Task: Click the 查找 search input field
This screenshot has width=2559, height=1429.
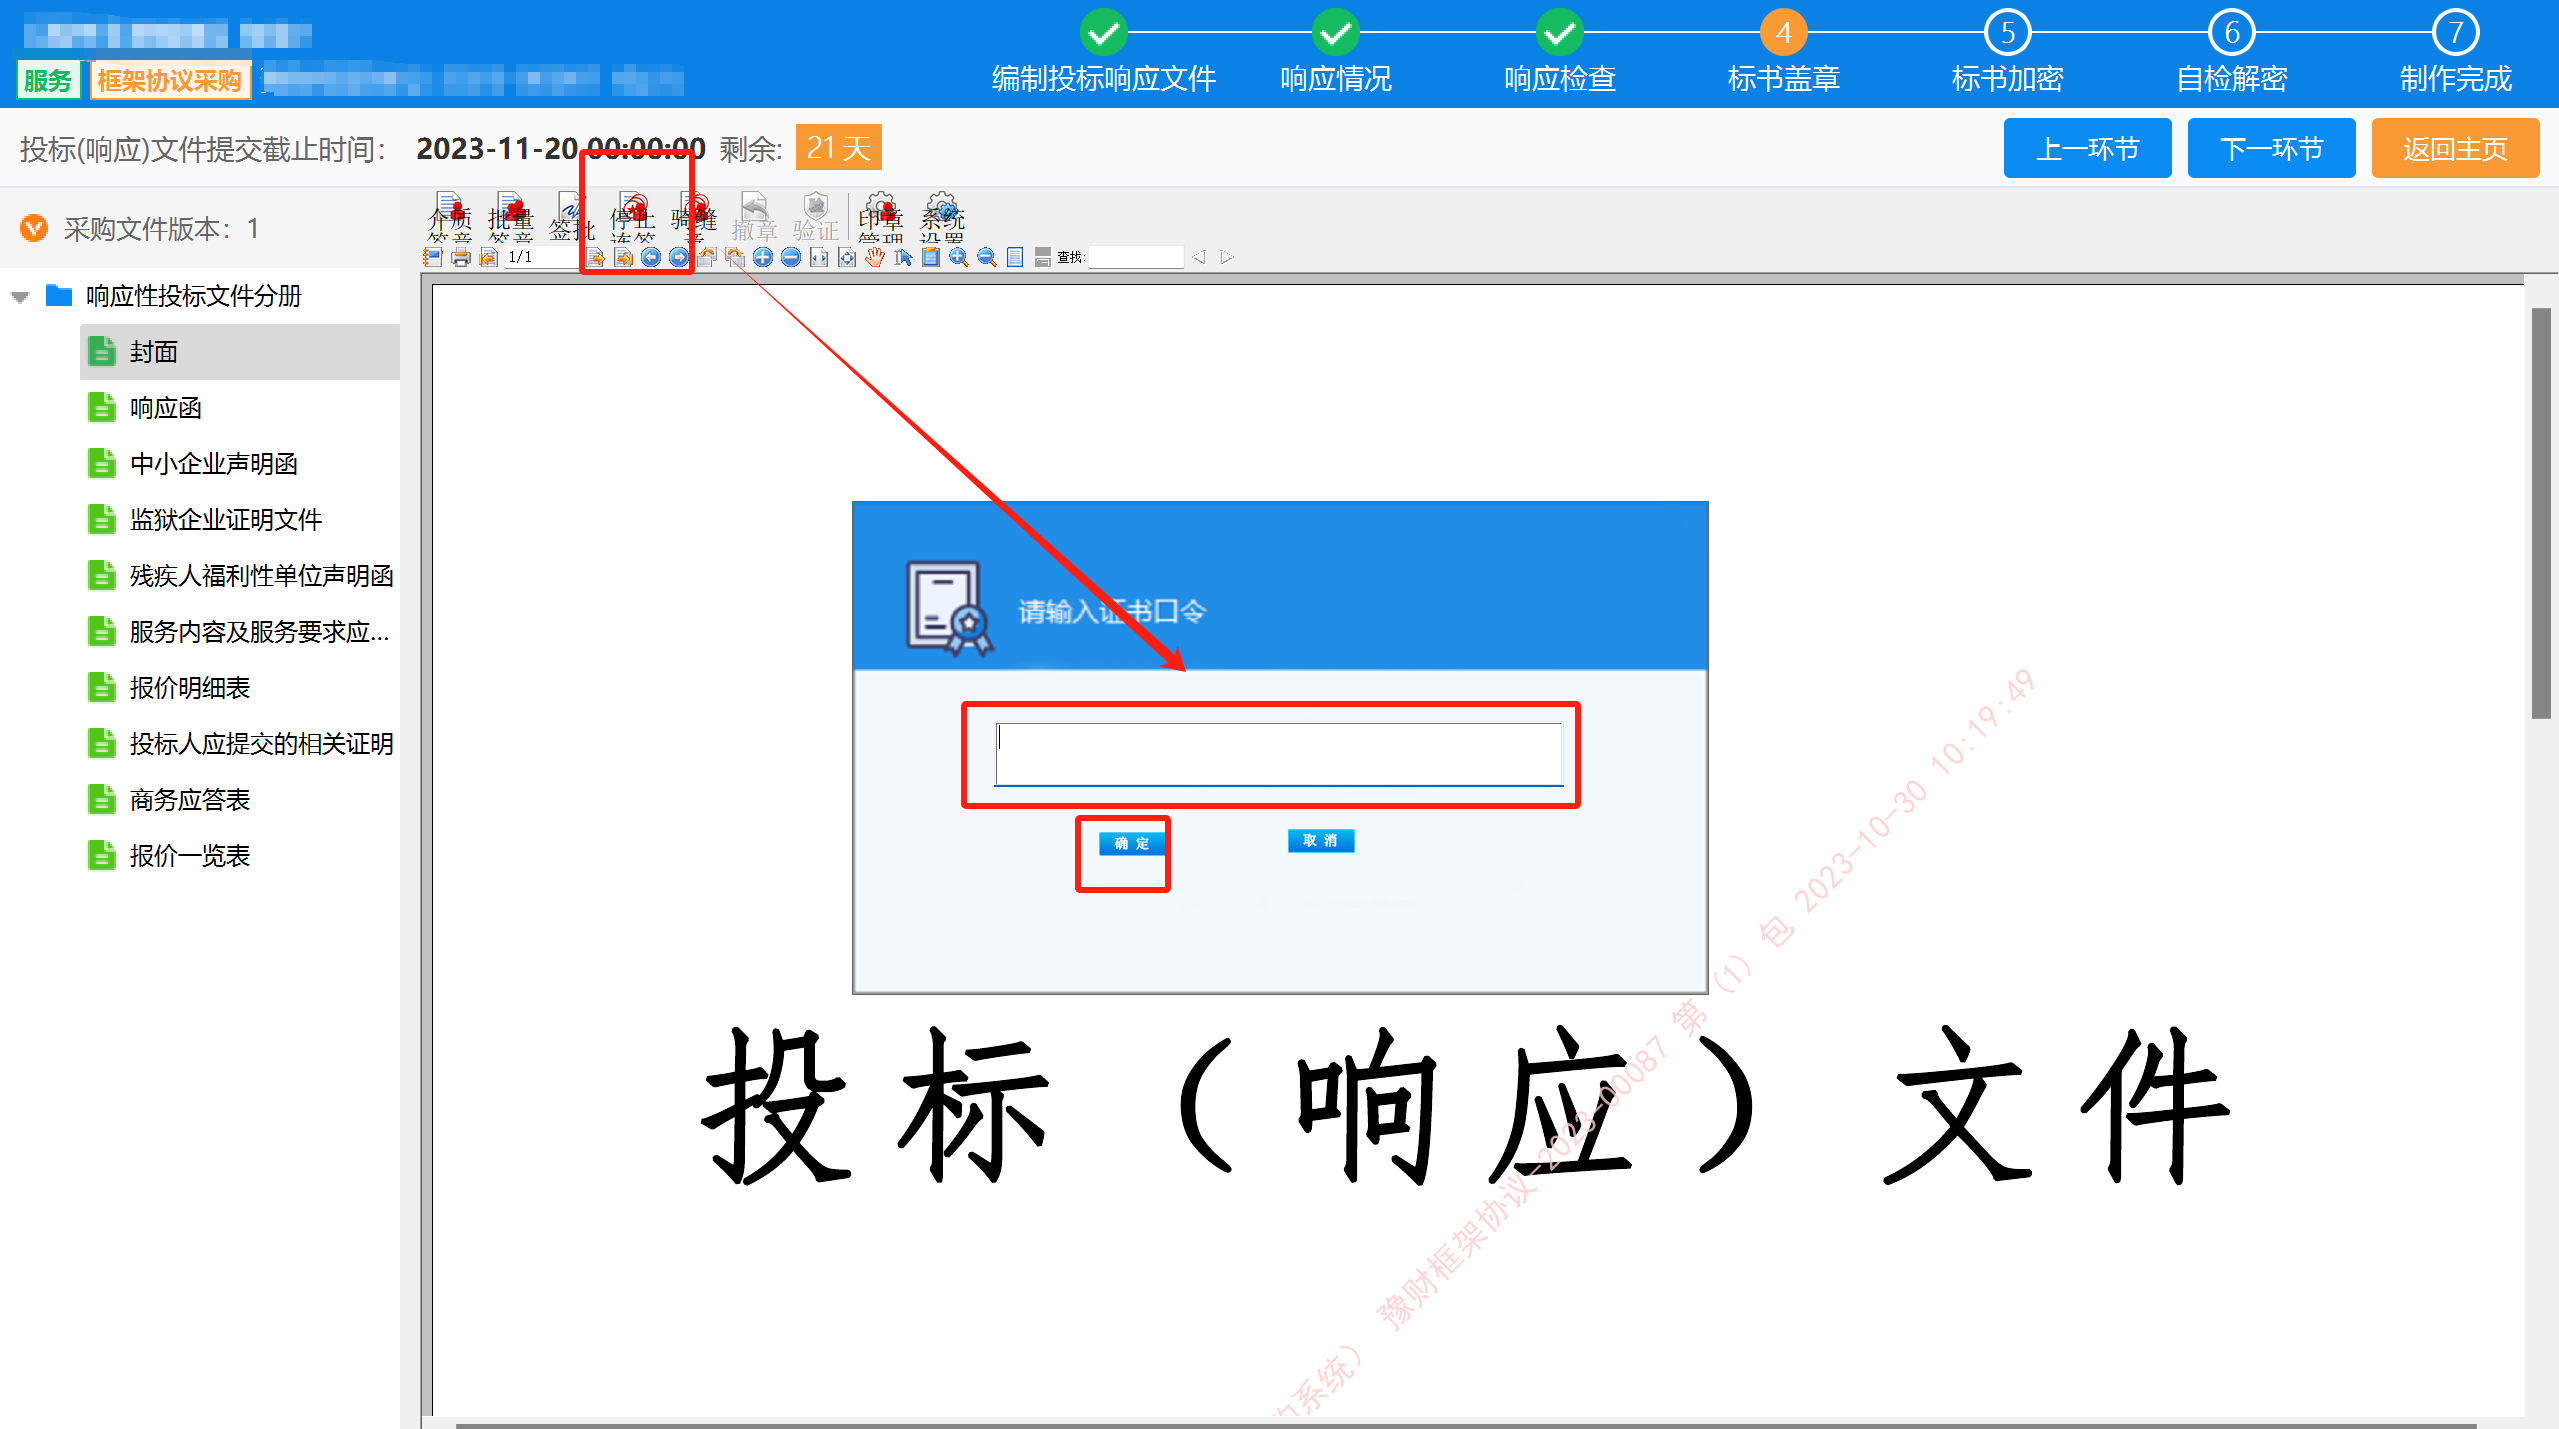Action: (1136, 257)
